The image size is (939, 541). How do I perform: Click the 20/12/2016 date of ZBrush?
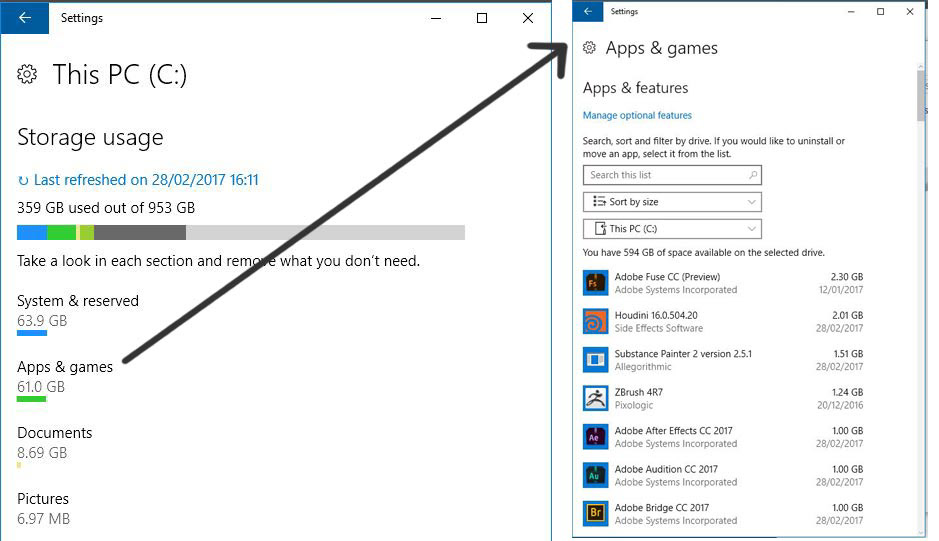[840, 405]
